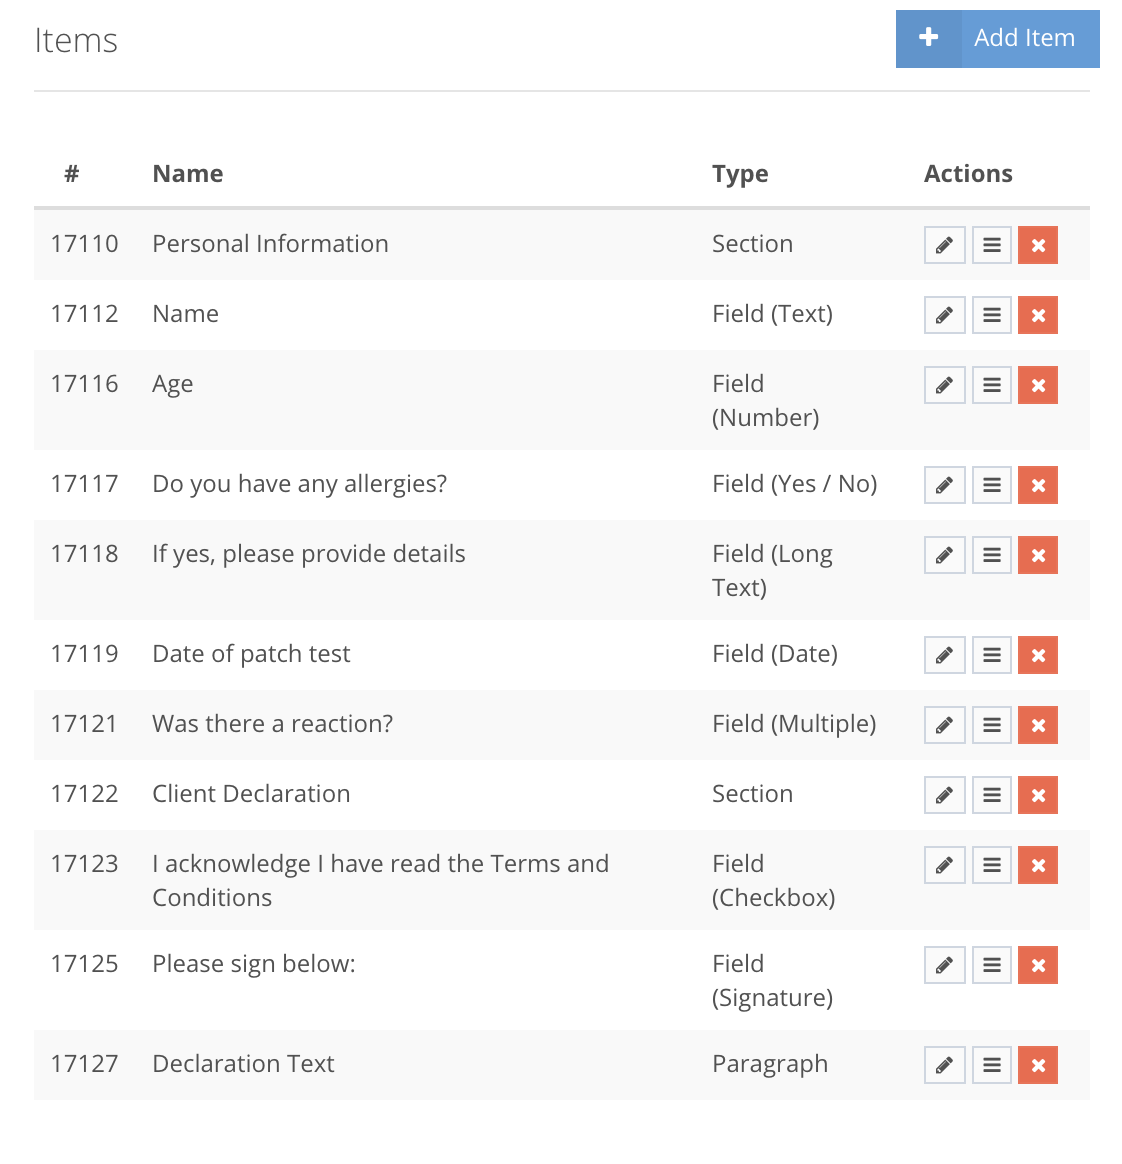Click the Name column header
Image resolution: width=1122 pixels, height=1164 pixels.
point(188,174)
